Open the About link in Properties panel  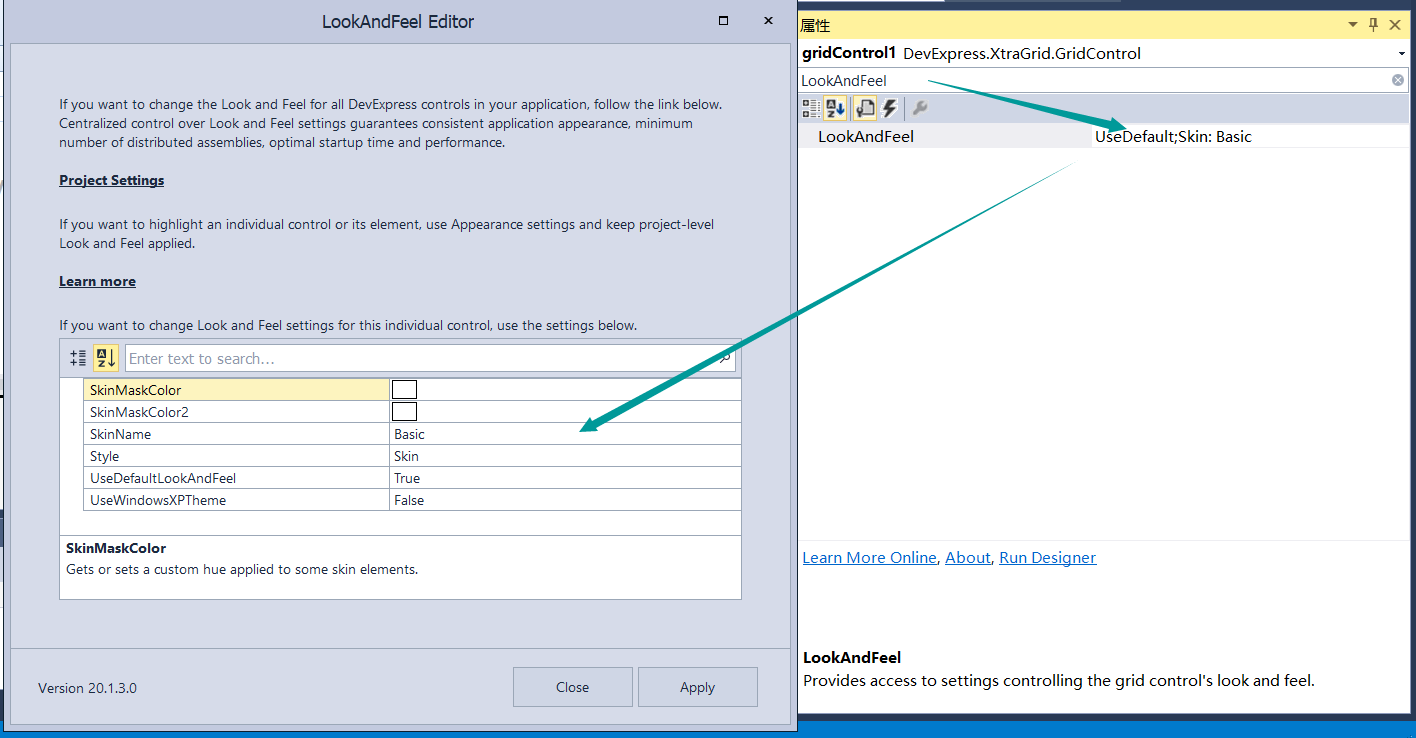click(967, 558)
